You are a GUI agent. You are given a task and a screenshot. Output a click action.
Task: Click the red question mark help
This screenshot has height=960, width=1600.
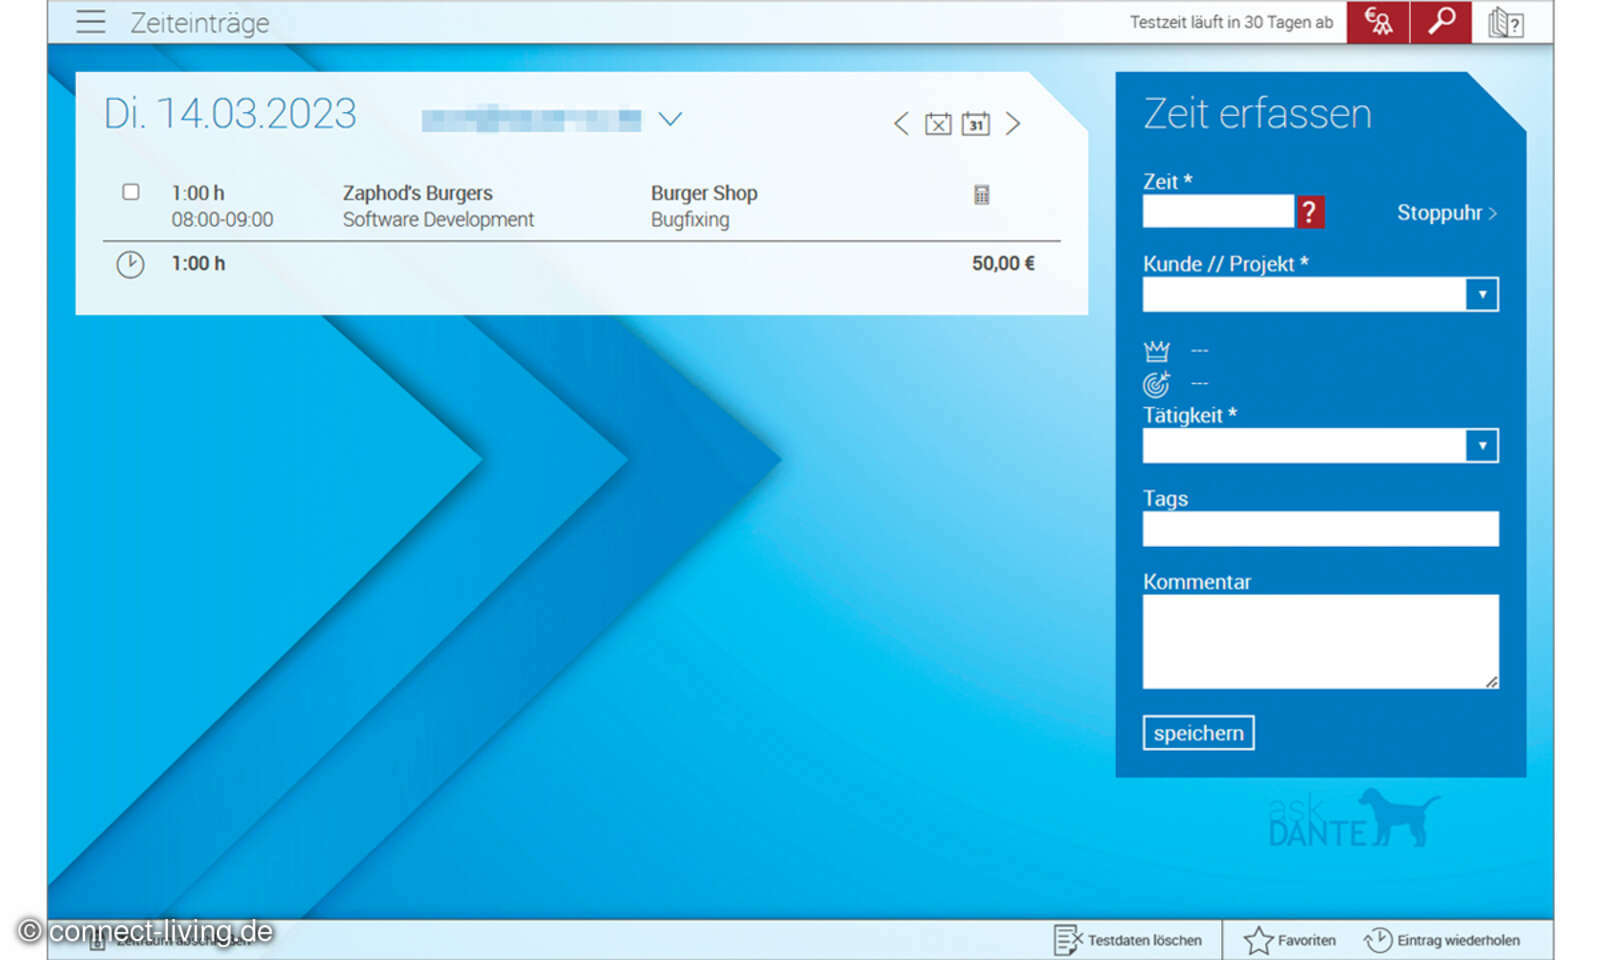[1309, 212]
